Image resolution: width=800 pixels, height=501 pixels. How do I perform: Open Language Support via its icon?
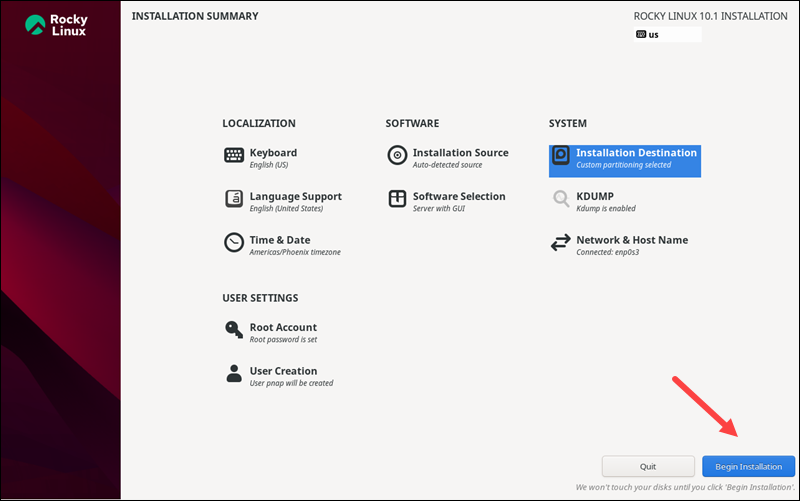234,198
